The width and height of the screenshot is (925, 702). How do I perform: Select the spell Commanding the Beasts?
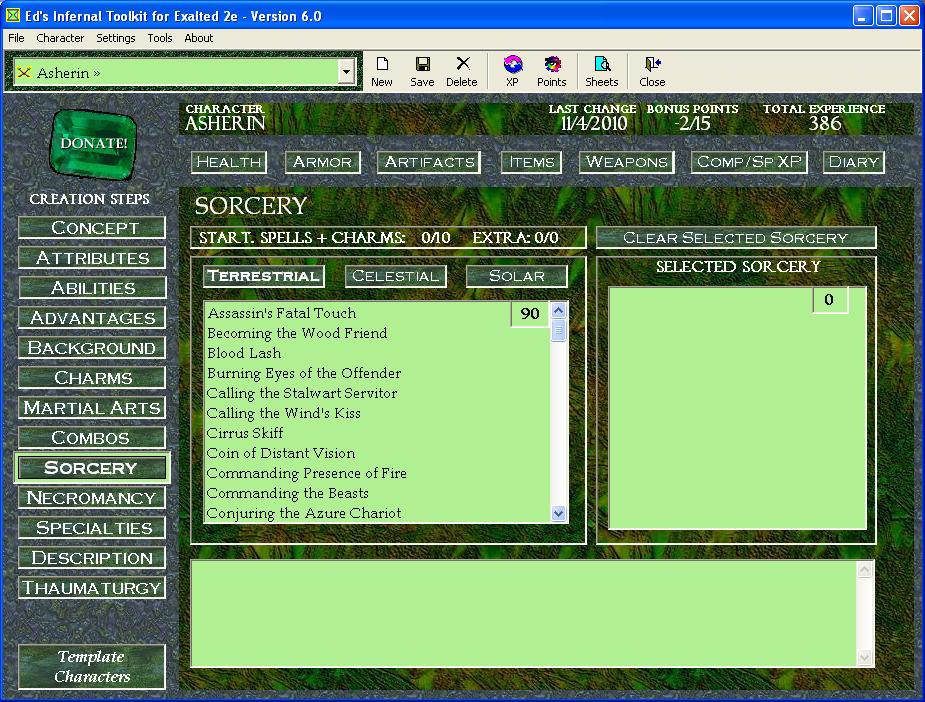pos(288,494)
